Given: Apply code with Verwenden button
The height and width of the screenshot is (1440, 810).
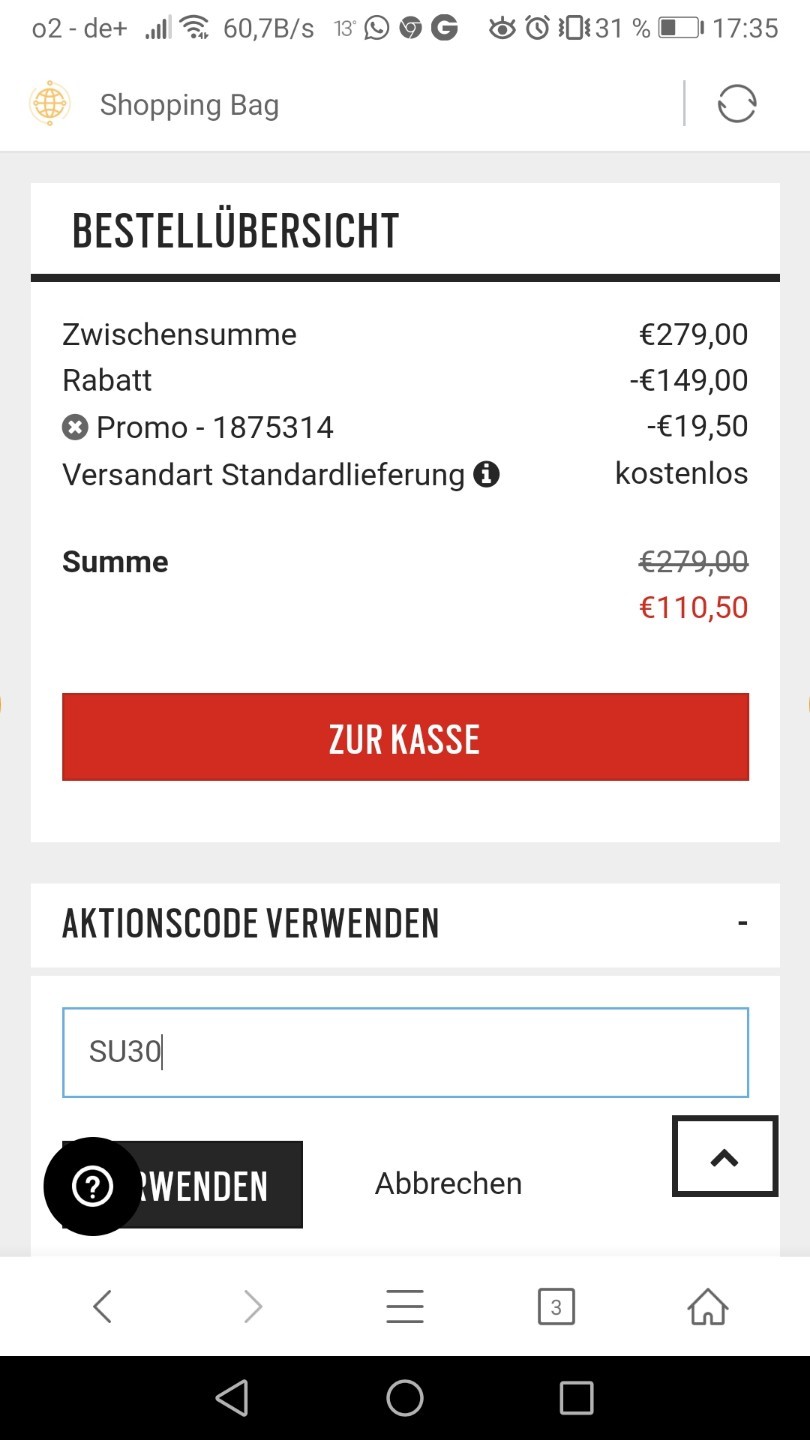Looking at the screenshot, I should 220,1186.
